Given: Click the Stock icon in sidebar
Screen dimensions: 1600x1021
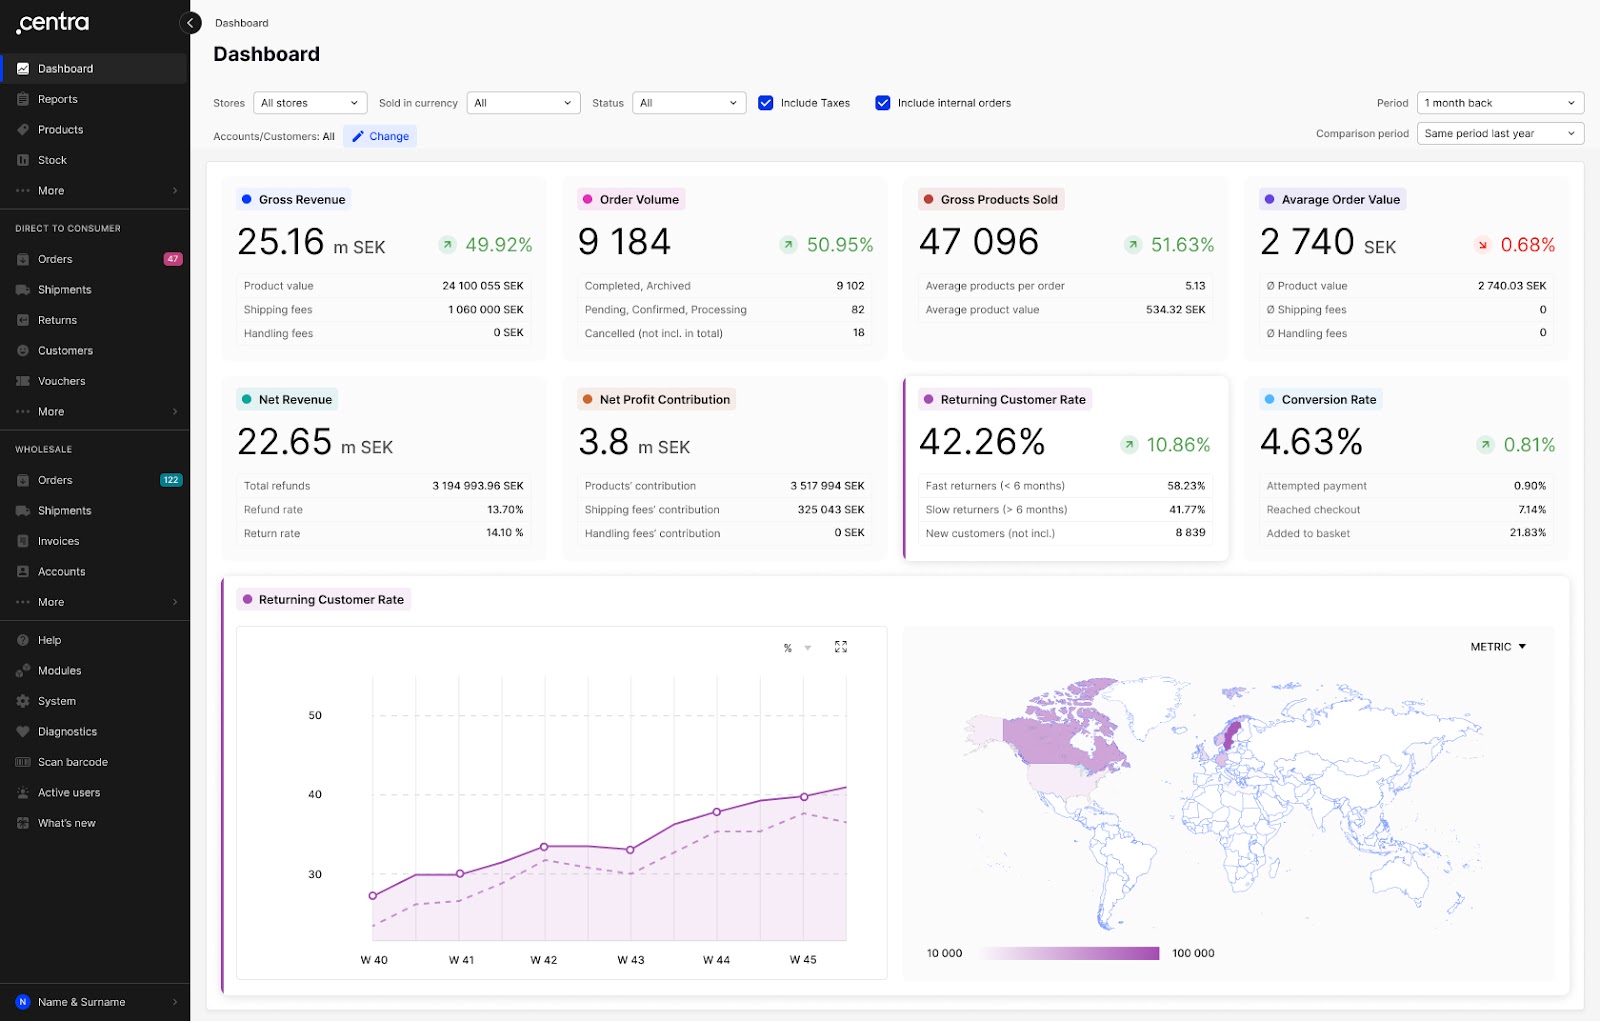Looking at the screenshot, I should tap(23, 160).
